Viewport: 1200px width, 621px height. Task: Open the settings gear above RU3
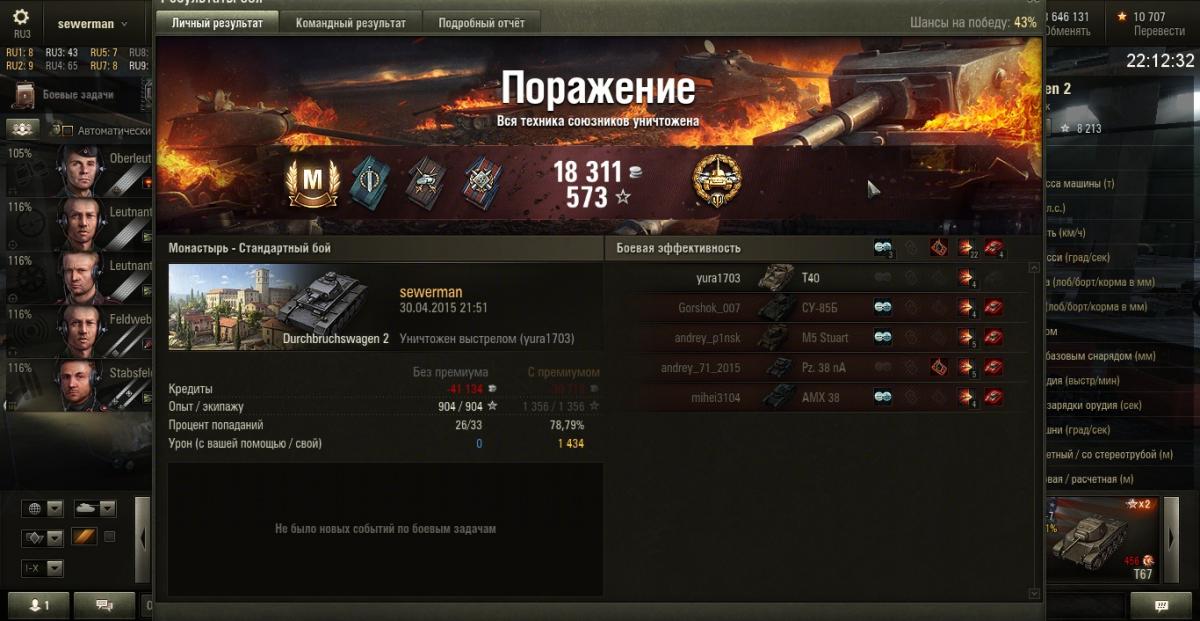(x=21, y=17)
